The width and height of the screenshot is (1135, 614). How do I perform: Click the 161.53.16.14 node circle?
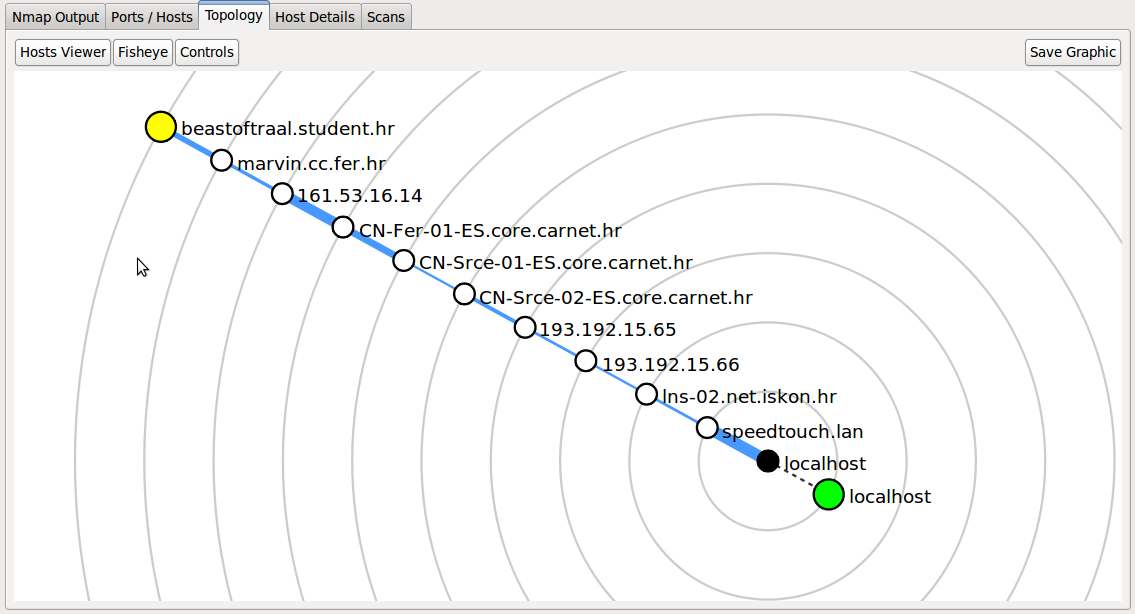[282, 194]
